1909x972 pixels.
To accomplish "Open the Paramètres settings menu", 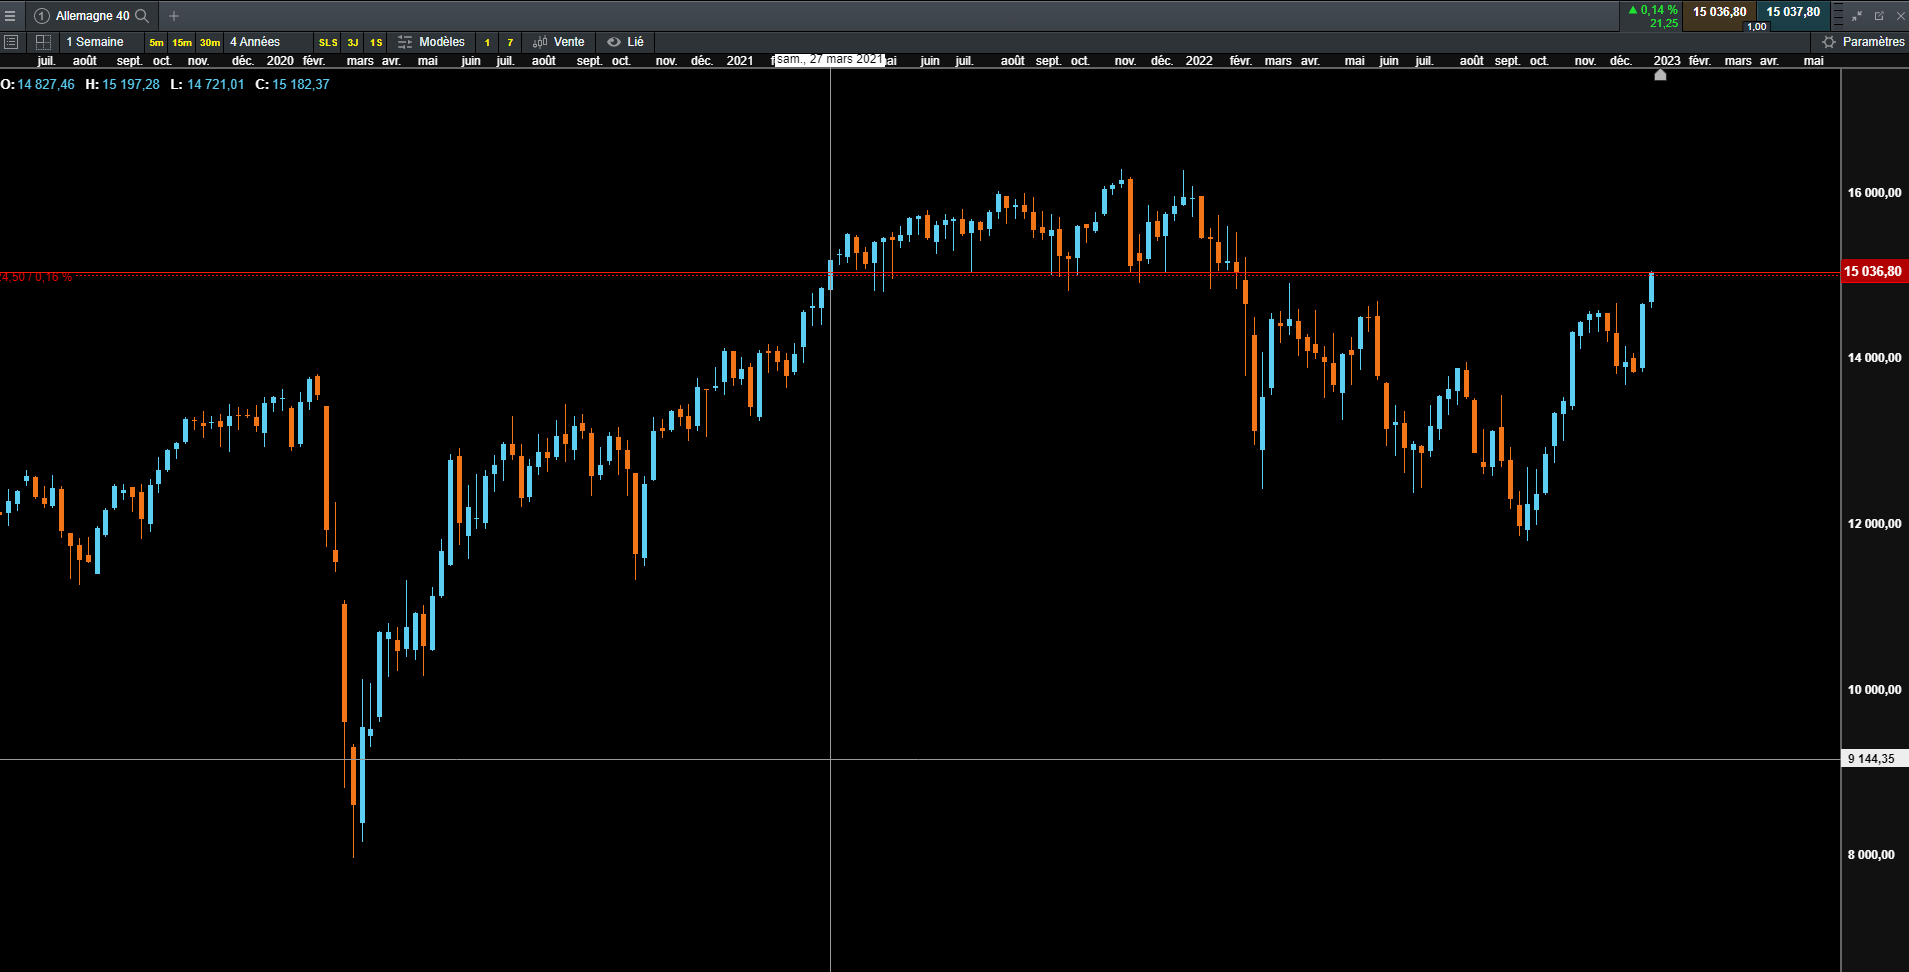I will coord(1863,42).
